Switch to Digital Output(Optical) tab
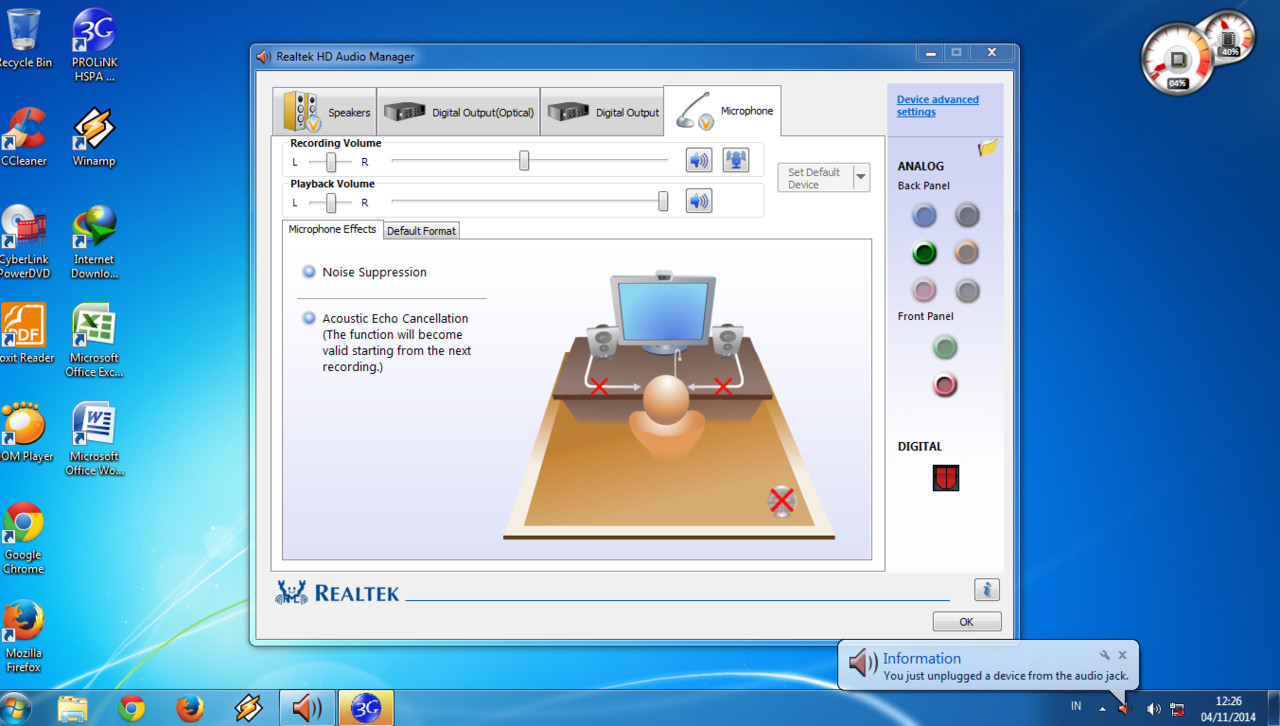 (458, 112)
